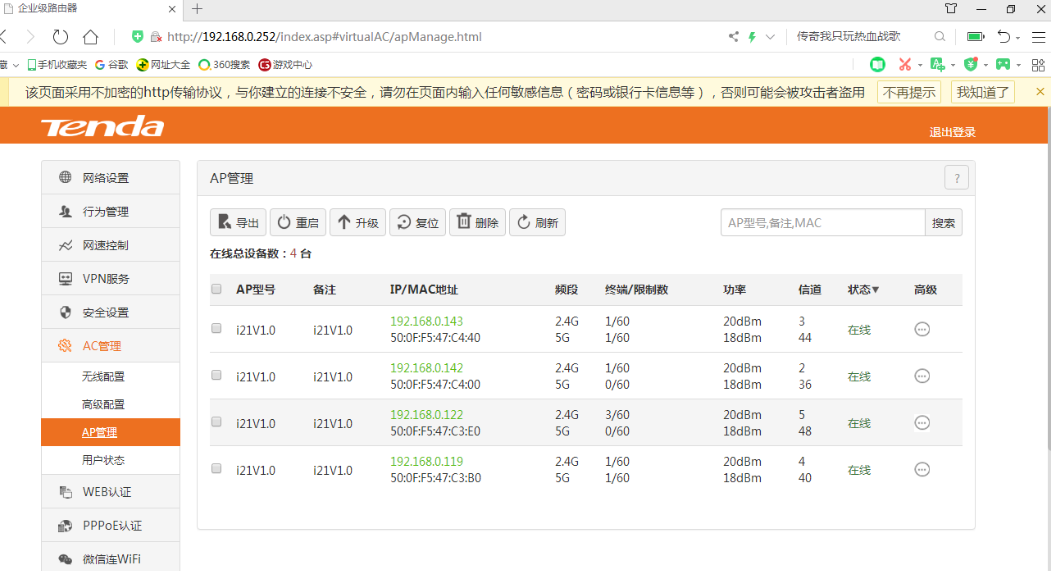Open new tab with plus button
The width and height of the screenshot is (1051, 571).
197,9
